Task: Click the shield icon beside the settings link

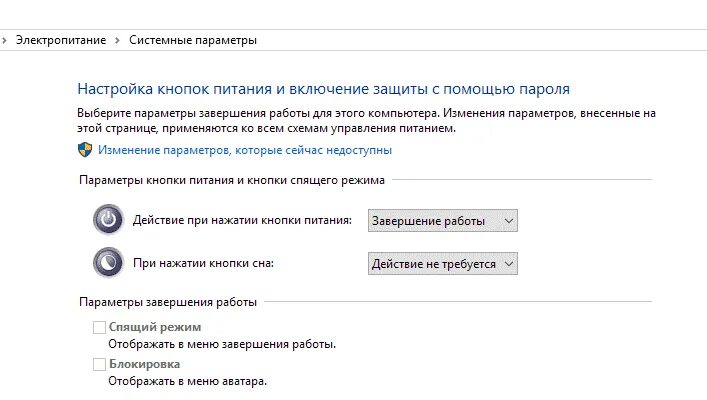Action: (84, 150)
